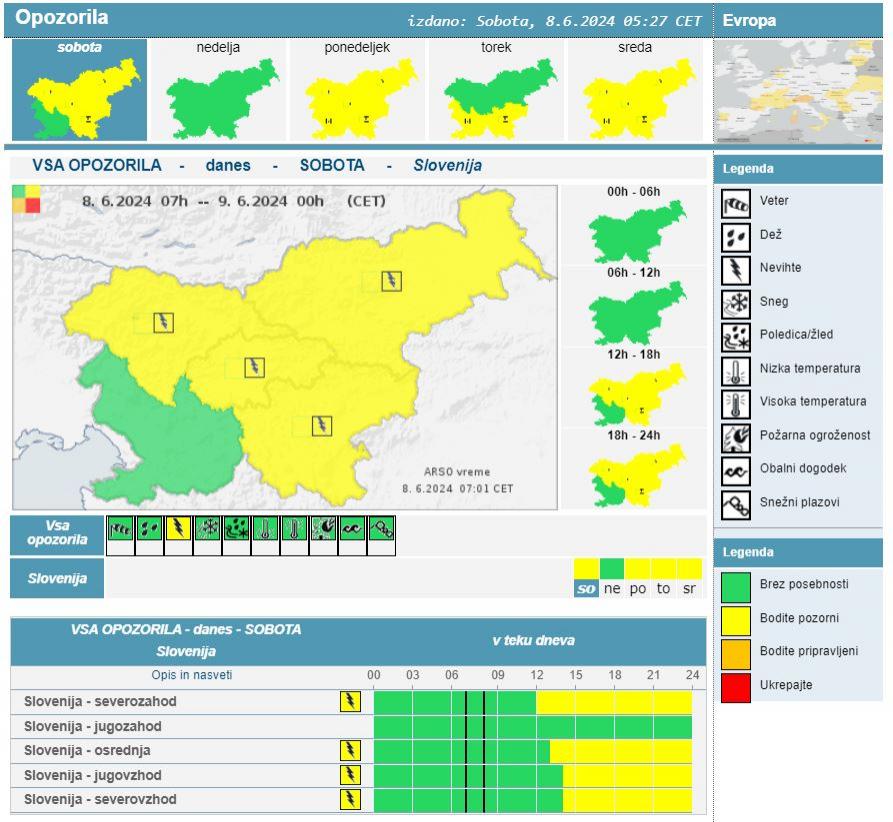The height and width of the screenshot is (822, 893).
Task: Switch to the torek warnings tab
Action: [x=496, y=90]
